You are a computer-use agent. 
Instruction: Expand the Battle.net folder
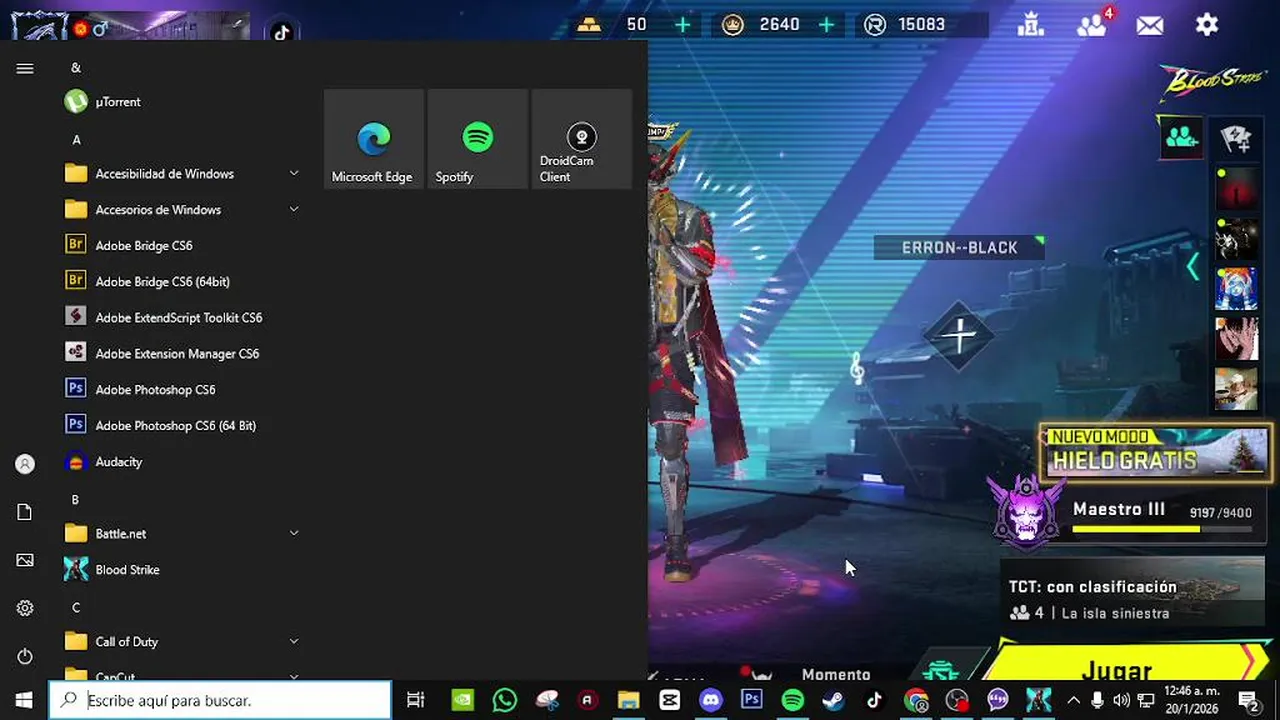coord(294,534)
